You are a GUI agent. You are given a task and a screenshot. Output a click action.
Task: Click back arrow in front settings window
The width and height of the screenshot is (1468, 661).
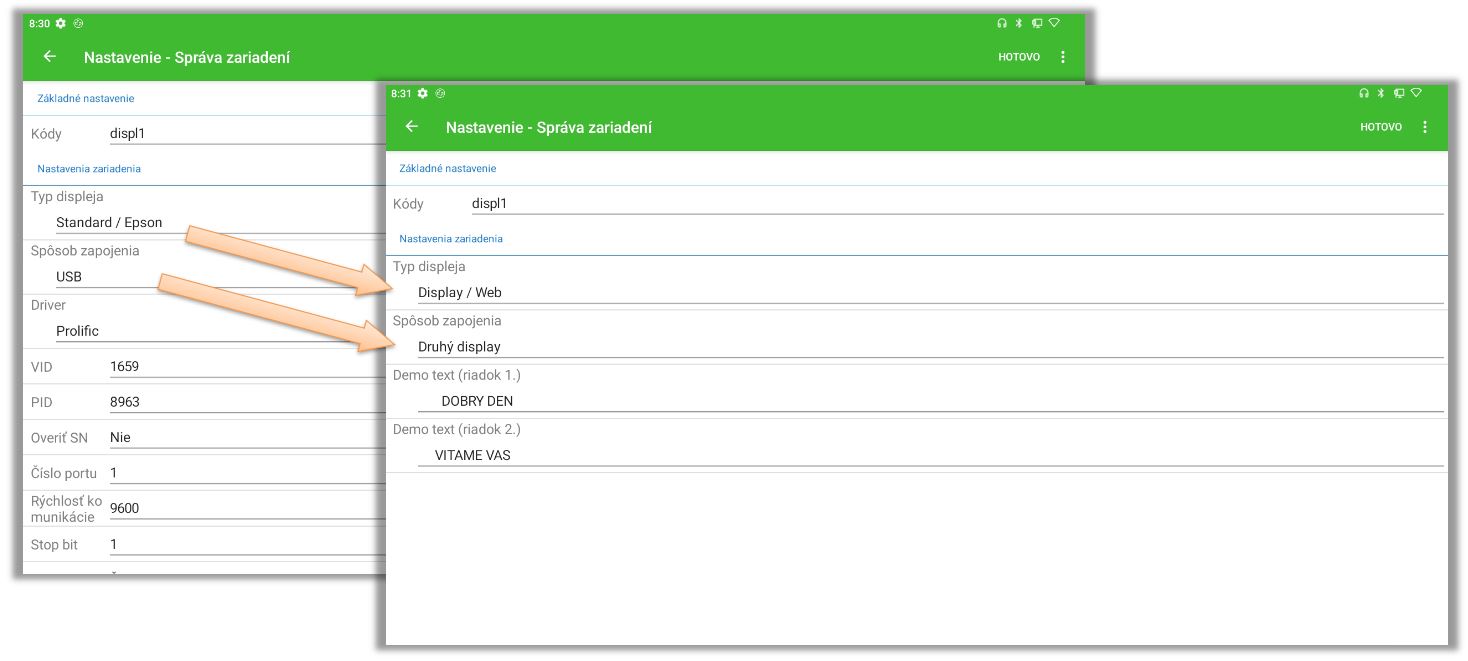412,127
